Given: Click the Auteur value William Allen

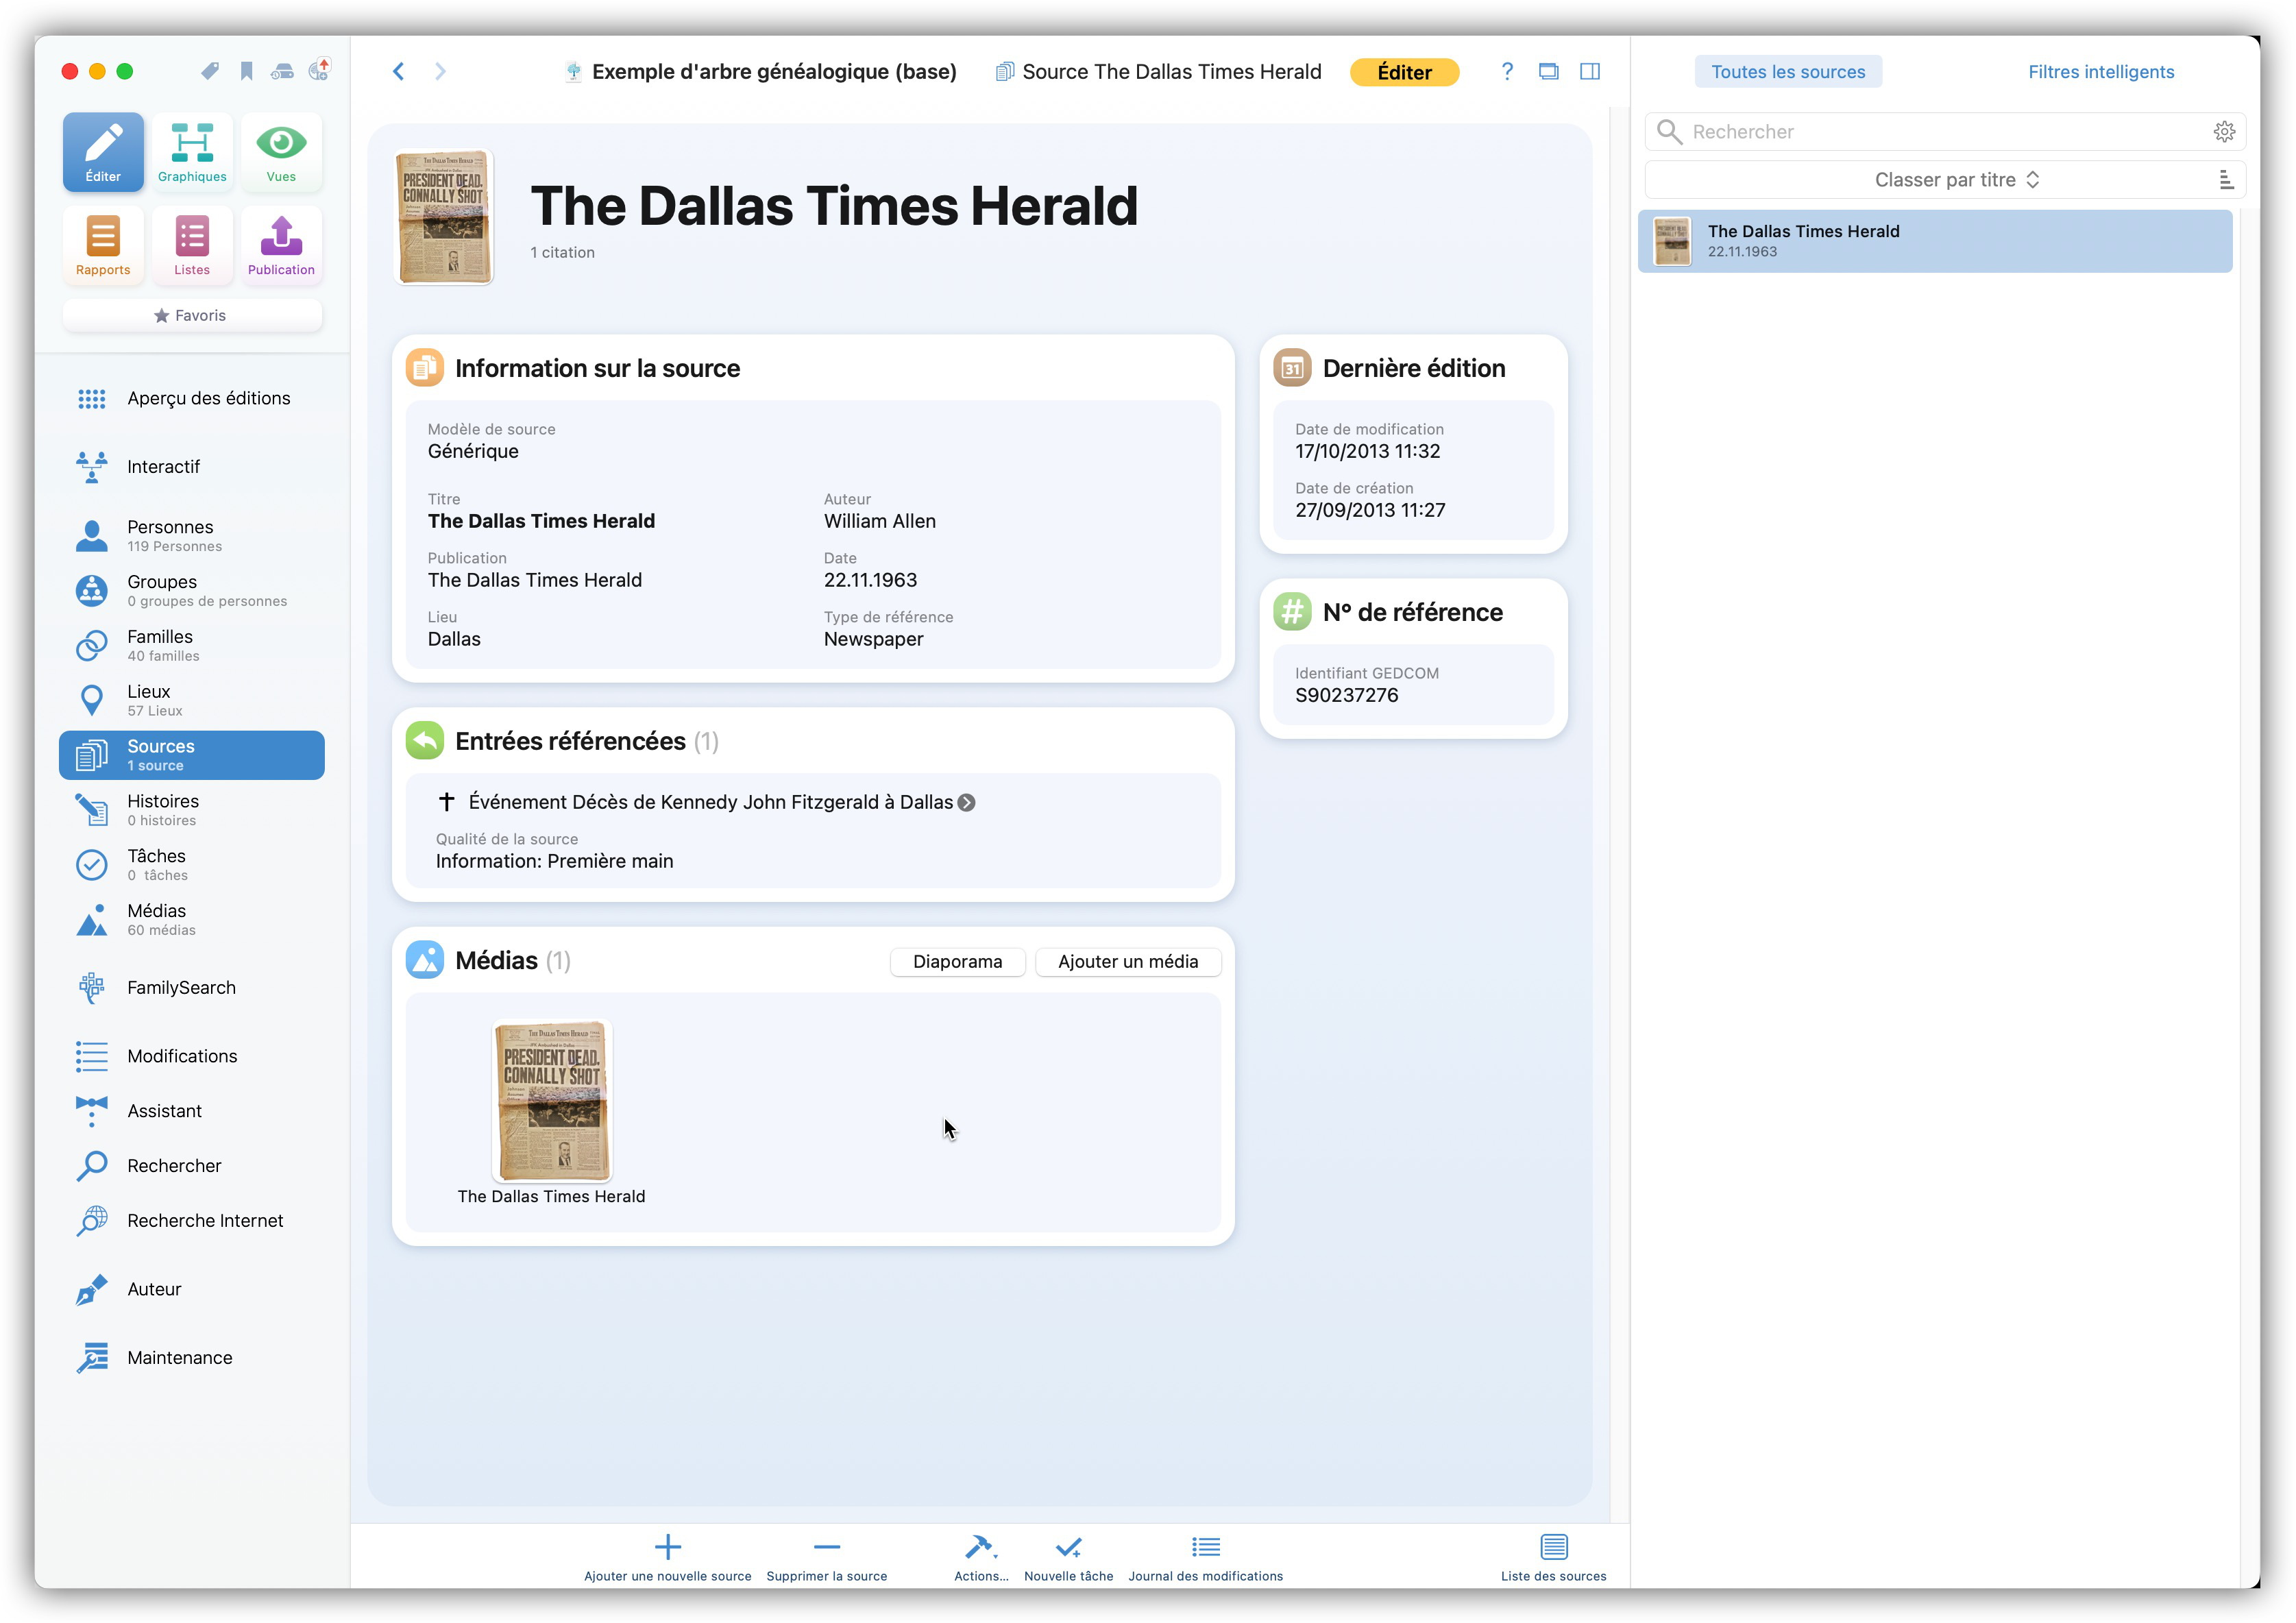Looking at the screenshot, I should (880, 522).
